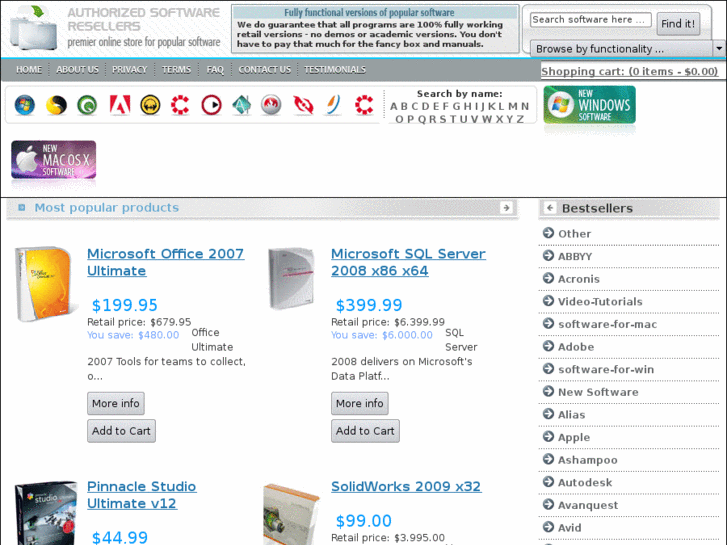727x545 pixels.
Task: Click the arrow icon beside Avanquest
Action: coord(548,504)
